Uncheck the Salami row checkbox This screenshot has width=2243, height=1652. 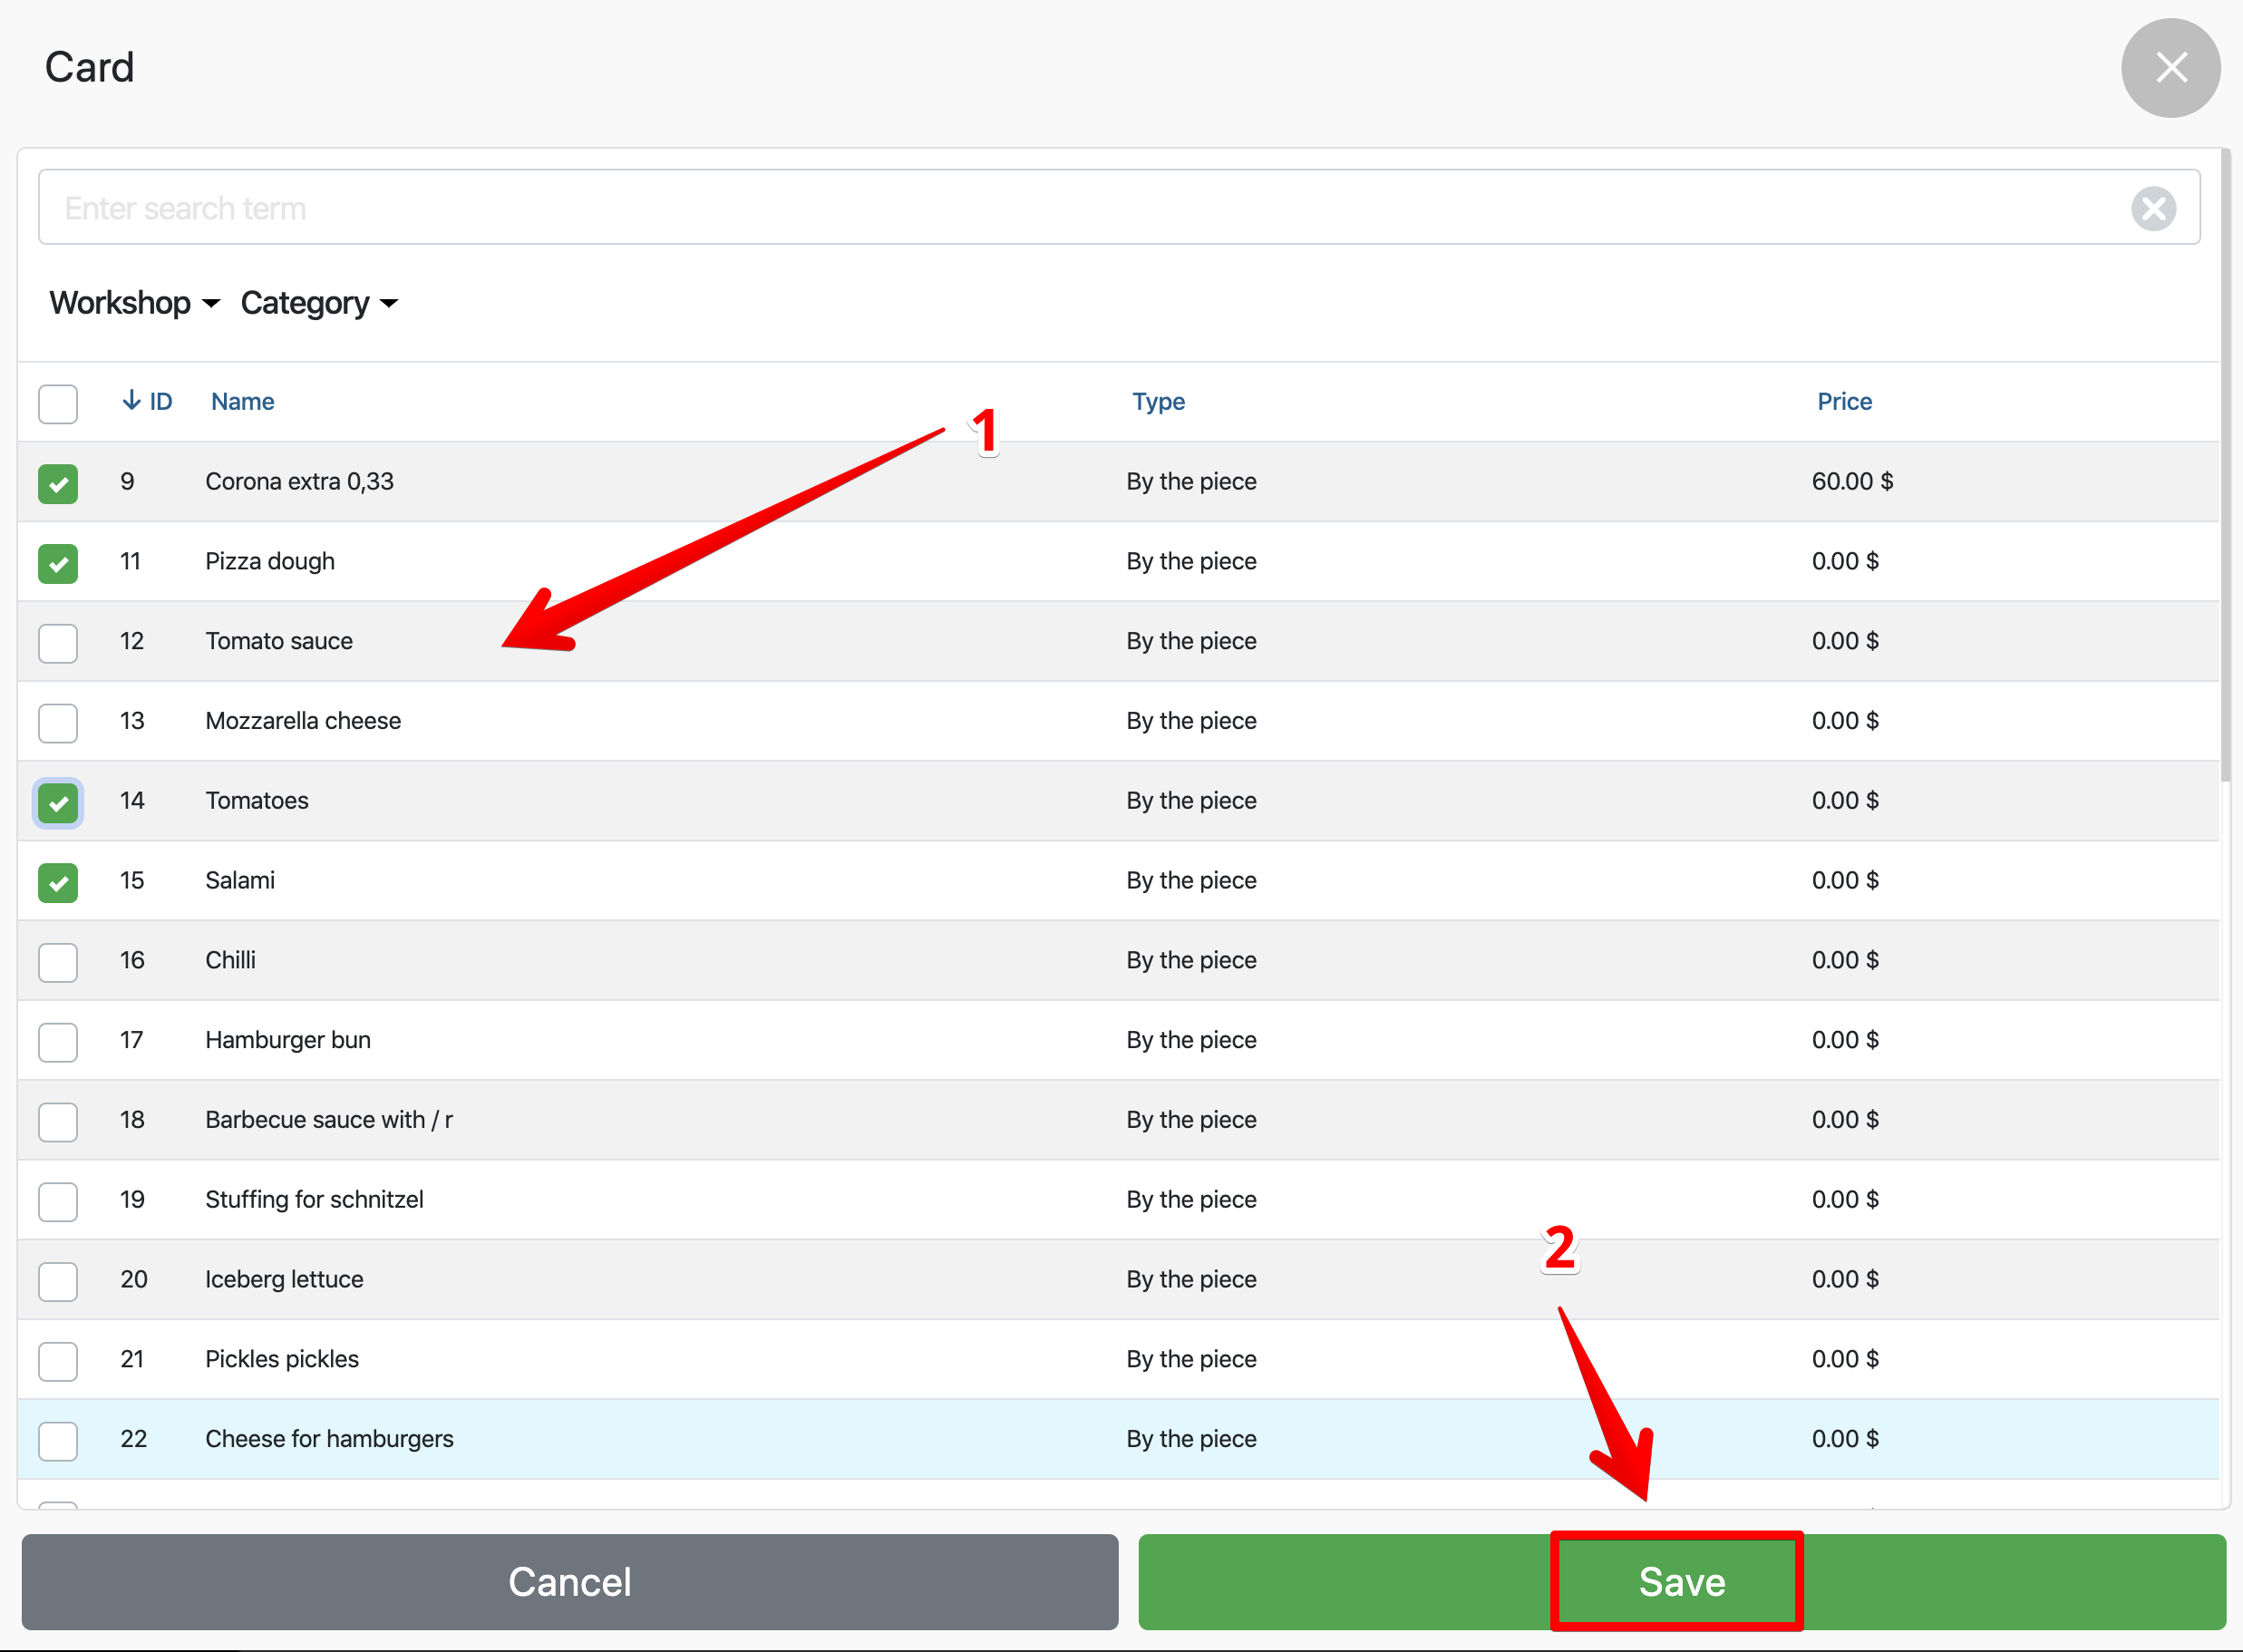tap(58, 883)
